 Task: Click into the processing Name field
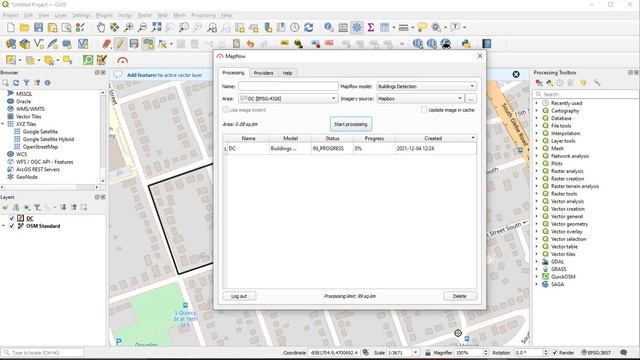pos(288,86)
